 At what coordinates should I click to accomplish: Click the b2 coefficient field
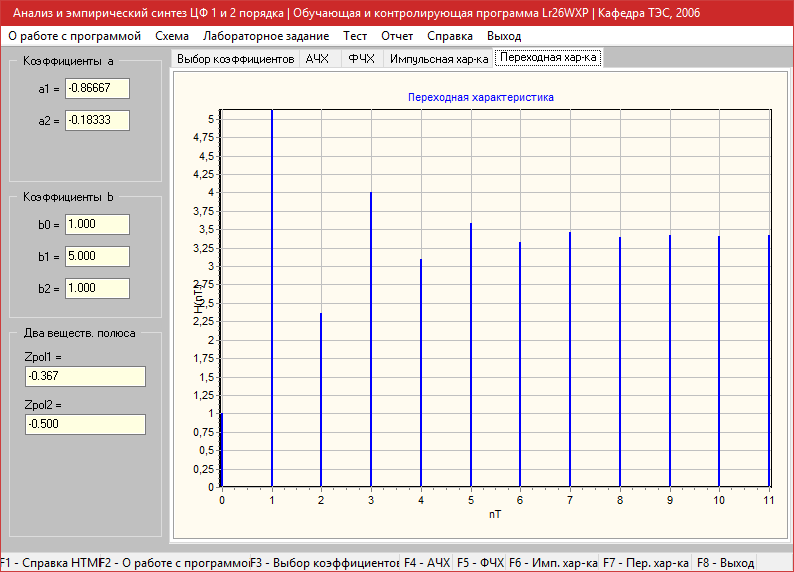point(97,288)
